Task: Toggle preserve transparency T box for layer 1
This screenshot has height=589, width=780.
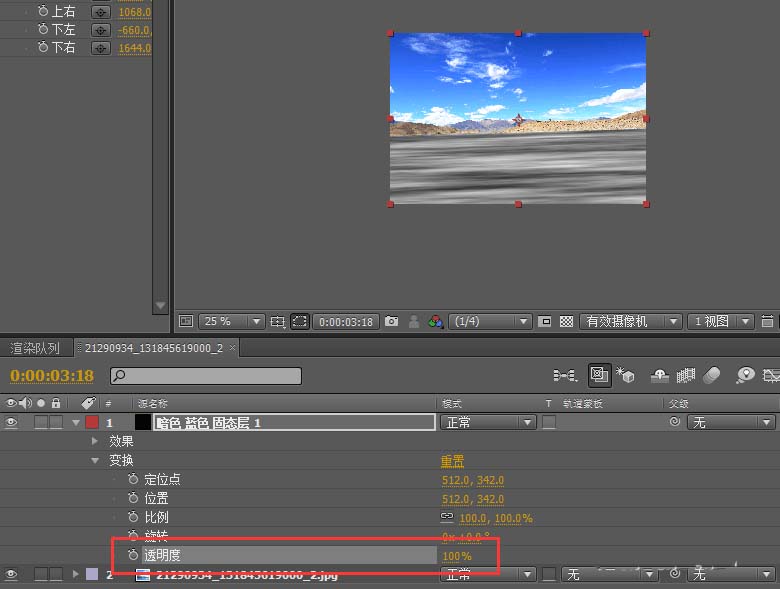Action: 549,422
